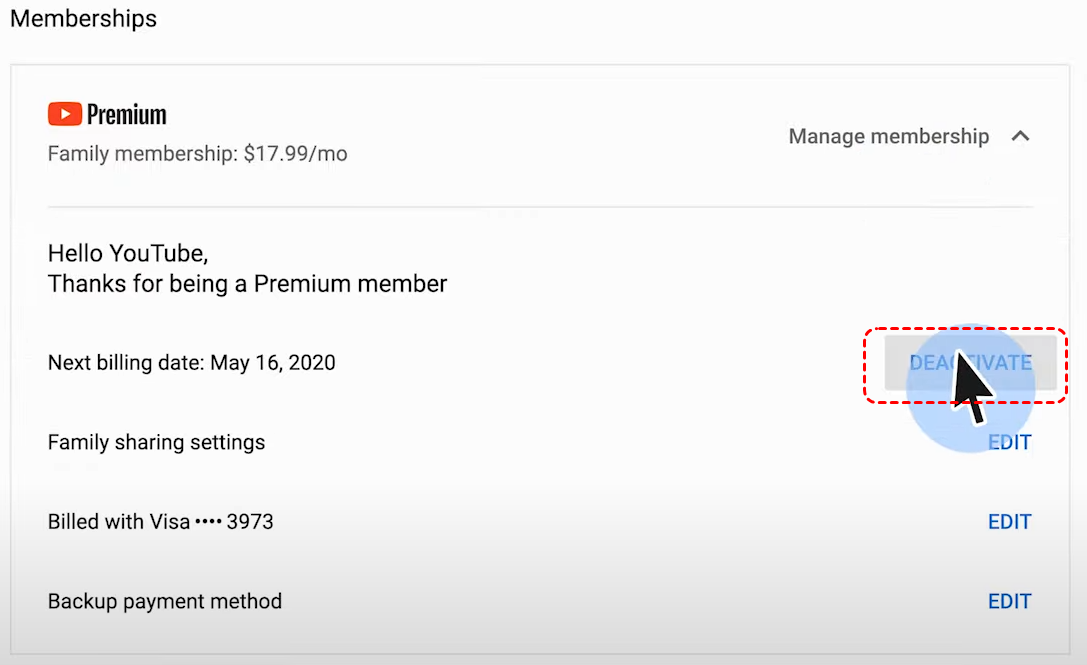Click the Family membership plan label

(x=143, y=155)
